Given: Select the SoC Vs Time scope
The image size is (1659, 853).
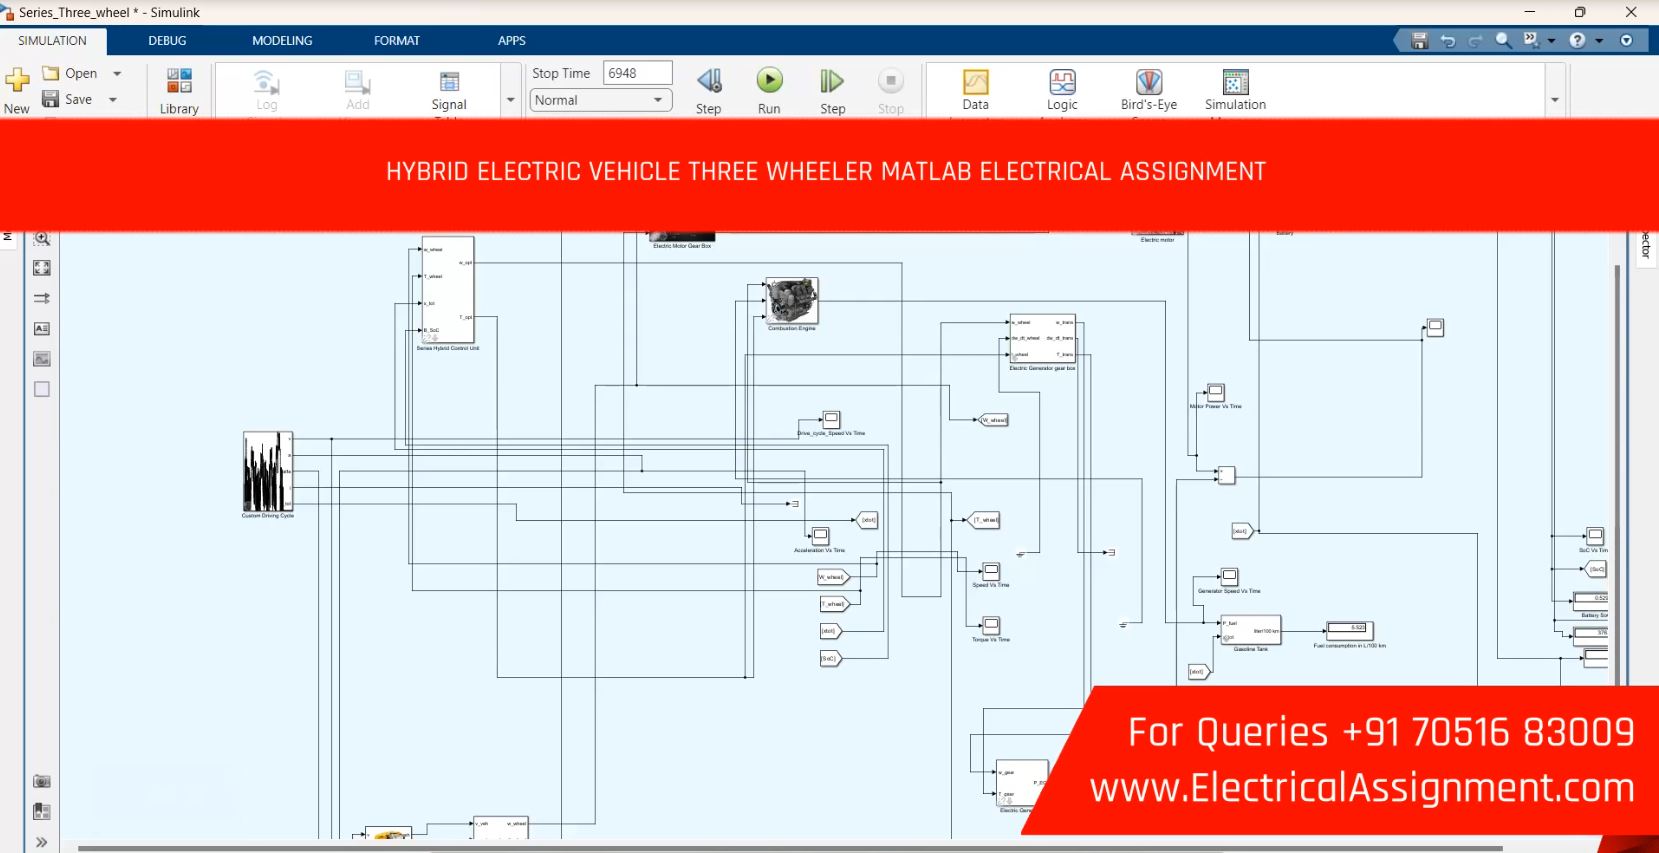Looking at the screenshot, I should coord(1595,536).
